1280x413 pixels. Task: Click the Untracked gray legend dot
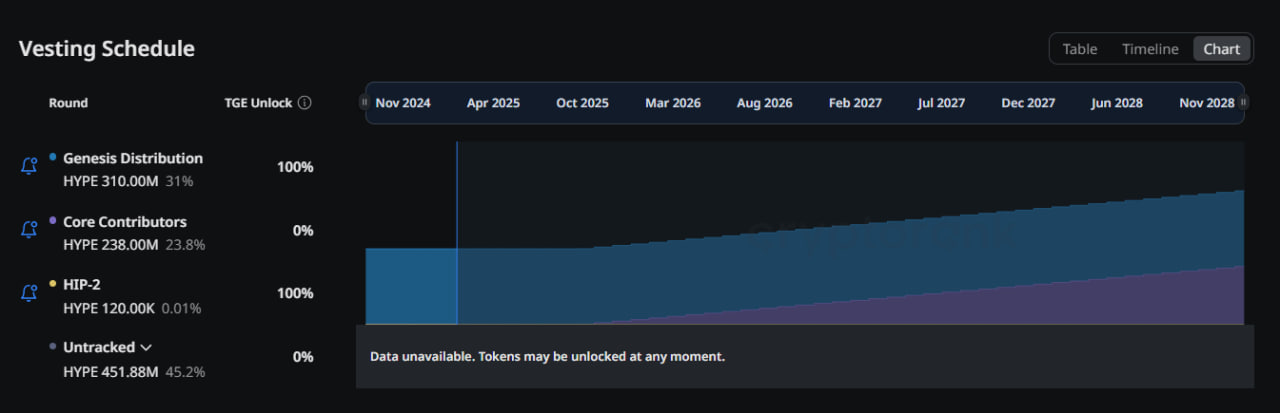point(53,347)
